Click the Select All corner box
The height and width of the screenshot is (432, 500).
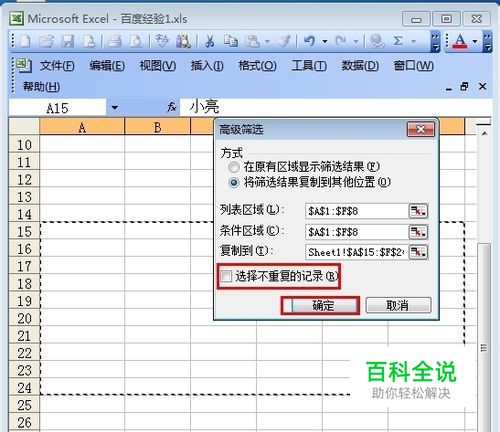click(x=24, y=127)
